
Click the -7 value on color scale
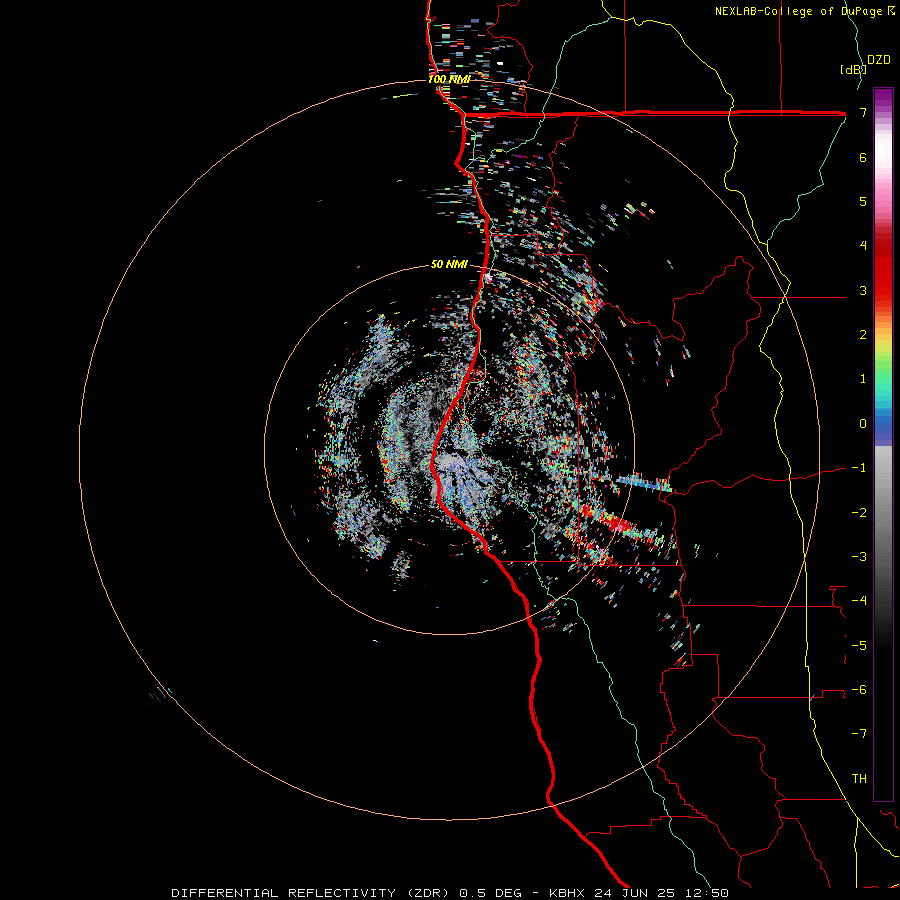point(859,734)
